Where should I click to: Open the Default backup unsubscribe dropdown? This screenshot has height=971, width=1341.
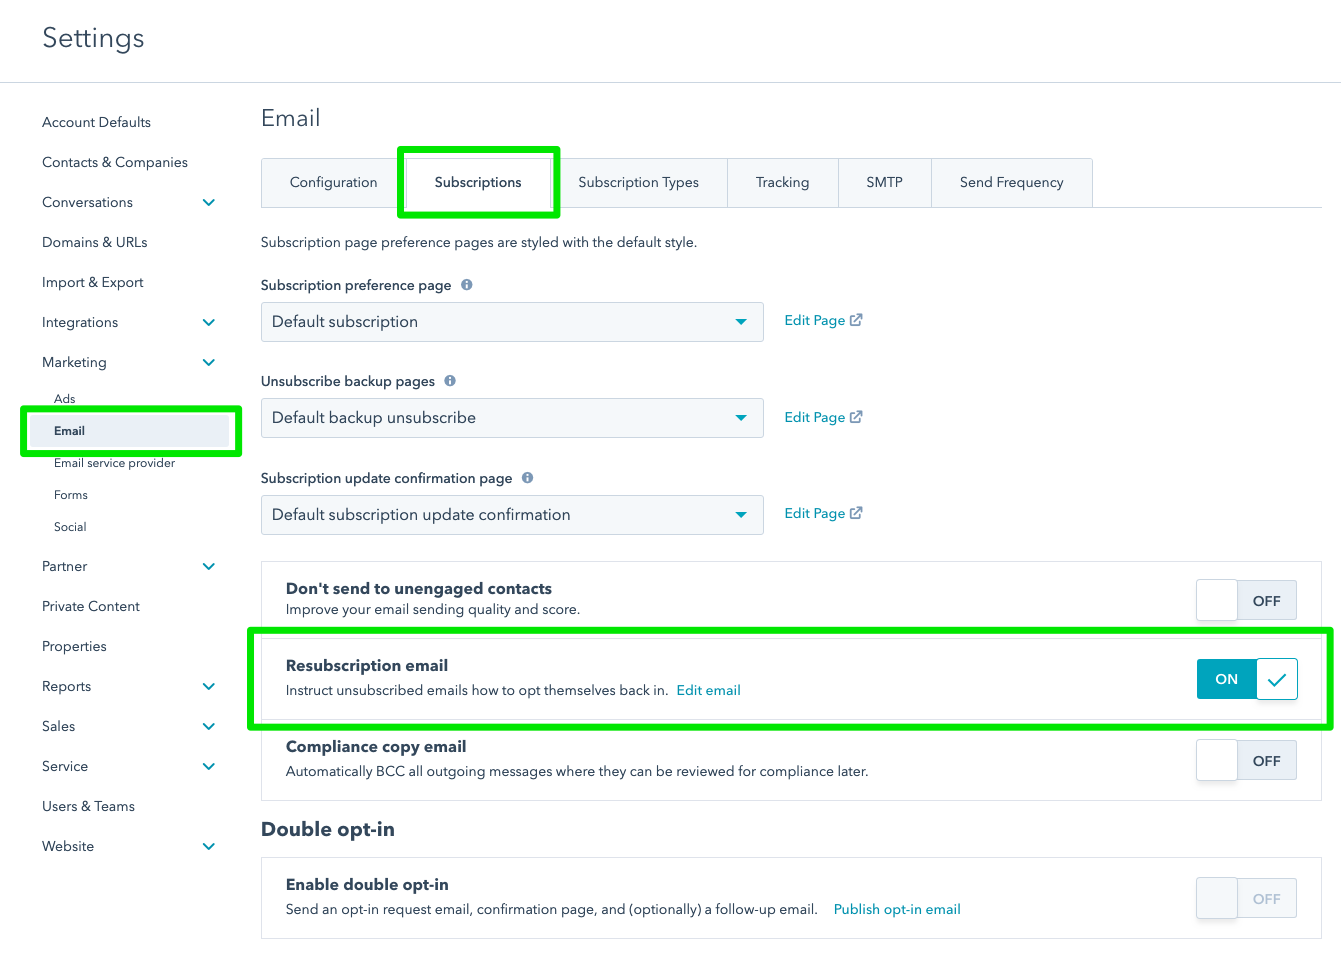(512, 418)
